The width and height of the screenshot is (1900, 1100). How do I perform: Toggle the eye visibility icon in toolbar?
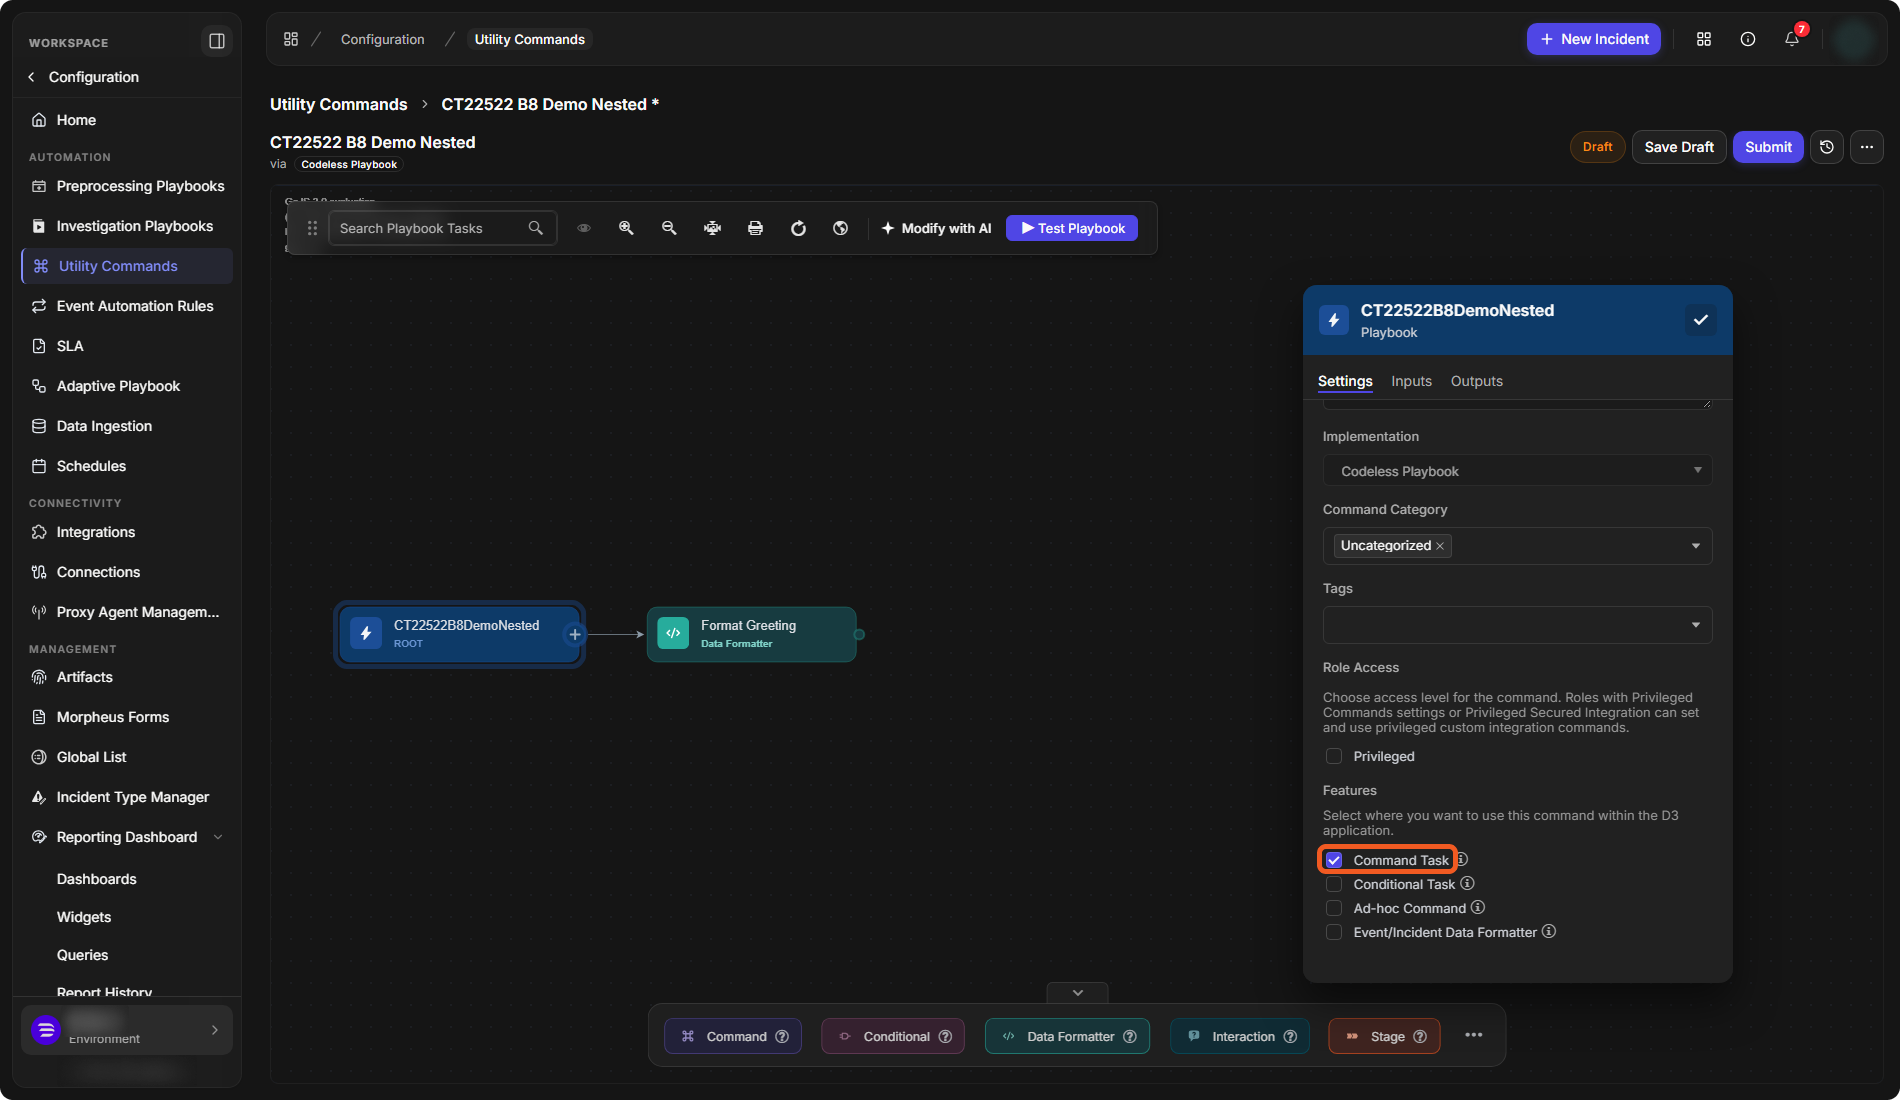click(584, 228)
